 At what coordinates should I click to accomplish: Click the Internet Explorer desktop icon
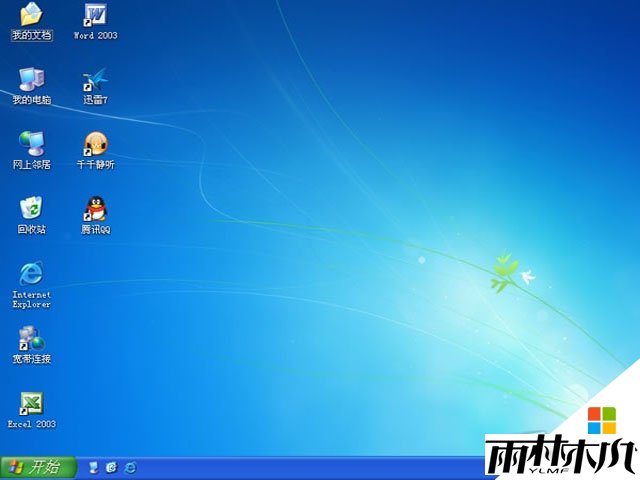[x=31, y=273]
